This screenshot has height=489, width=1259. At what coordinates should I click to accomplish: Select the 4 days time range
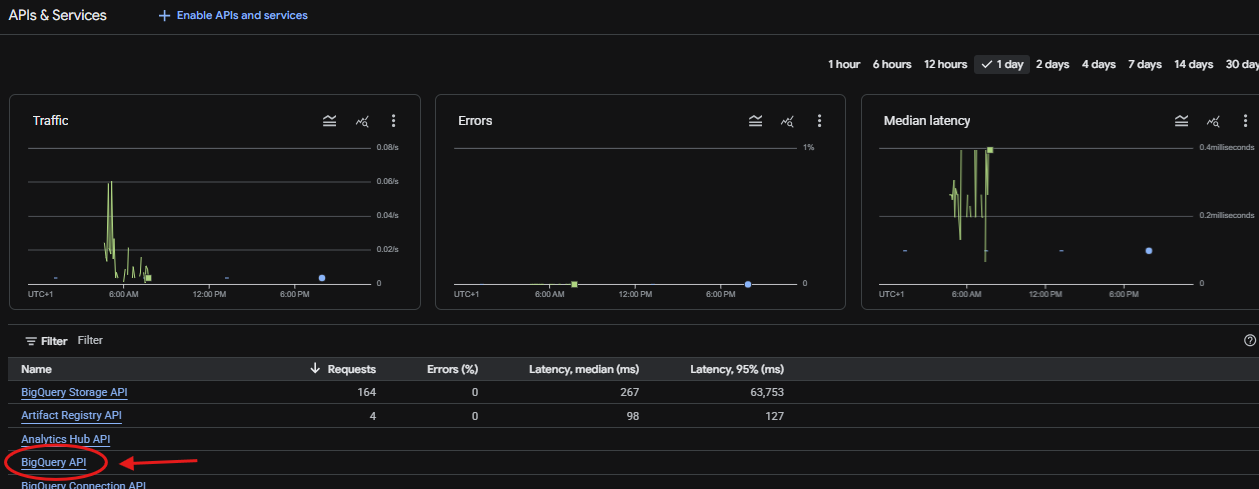pyautogui.click(x=1098, y=64)
